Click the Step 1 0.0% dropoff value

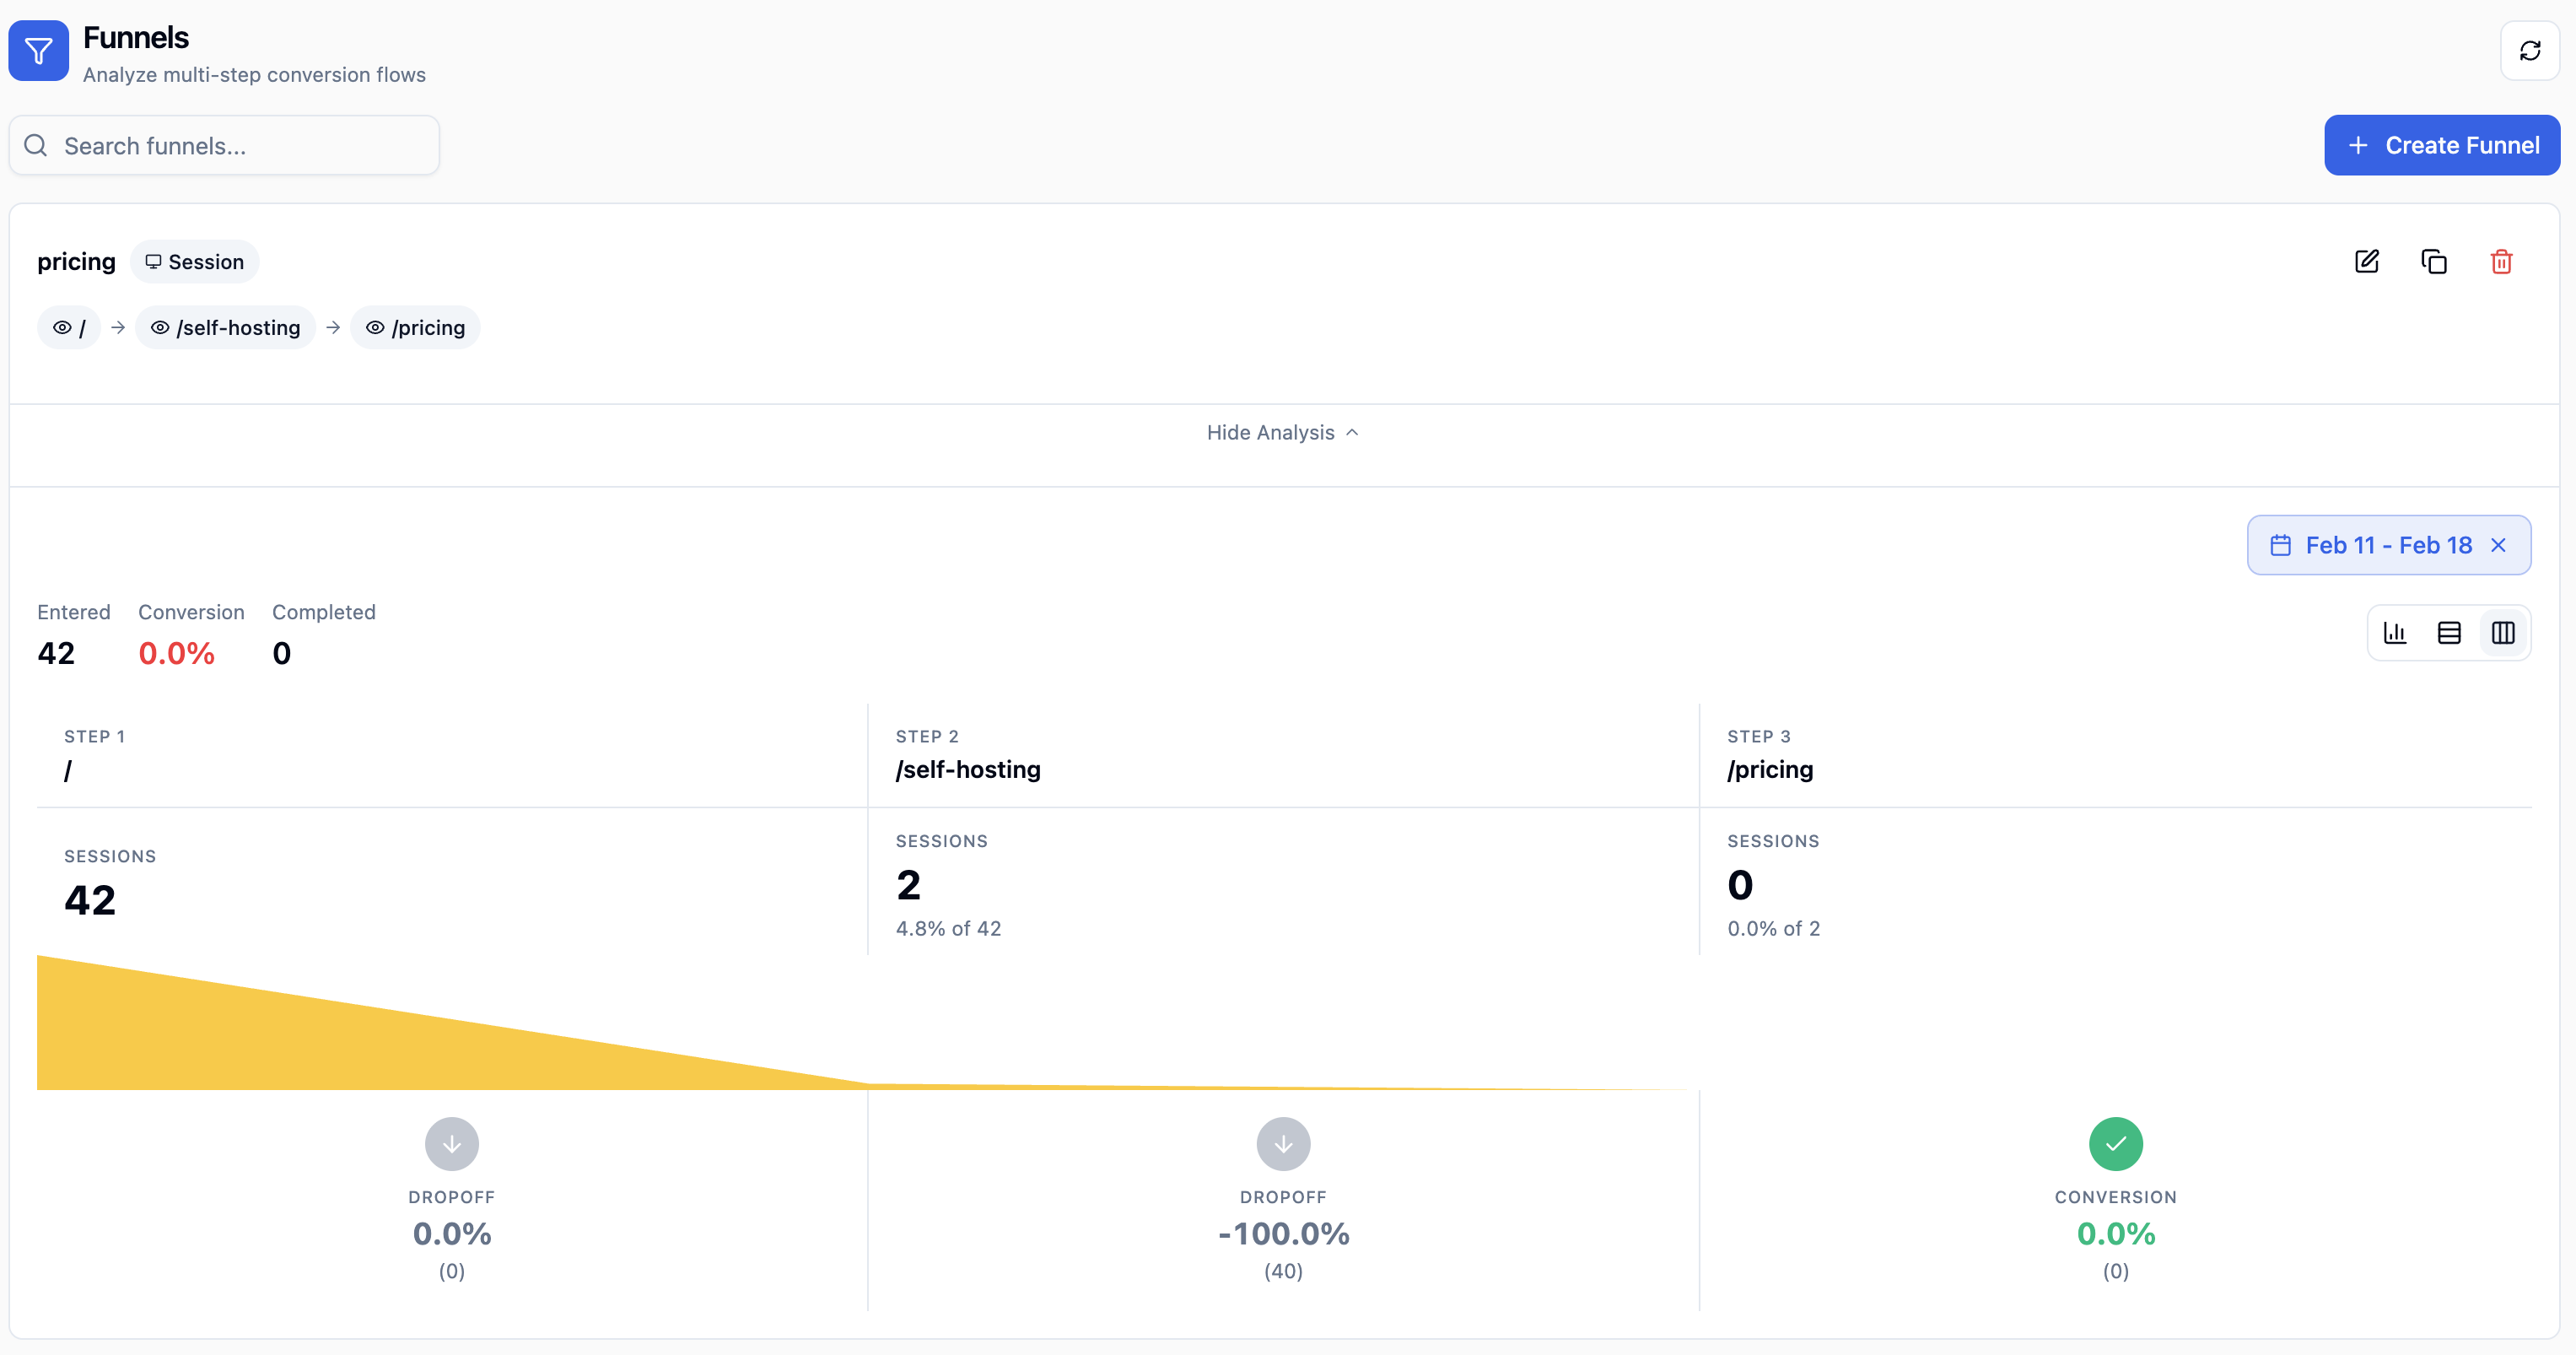click(x=452, y=1234)
